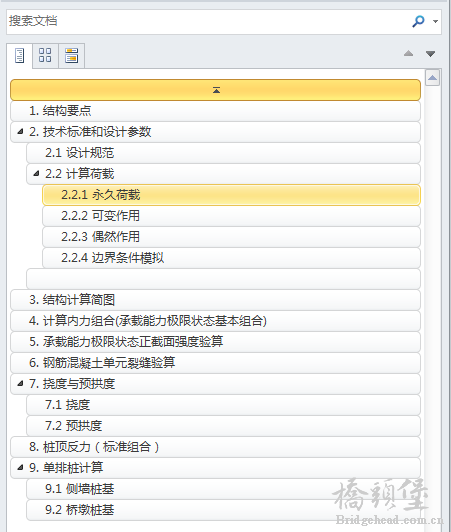Select heading 6. 钢筋混凝土单元裂缝验算
The image size is (451, 532).
pos(215,363)
